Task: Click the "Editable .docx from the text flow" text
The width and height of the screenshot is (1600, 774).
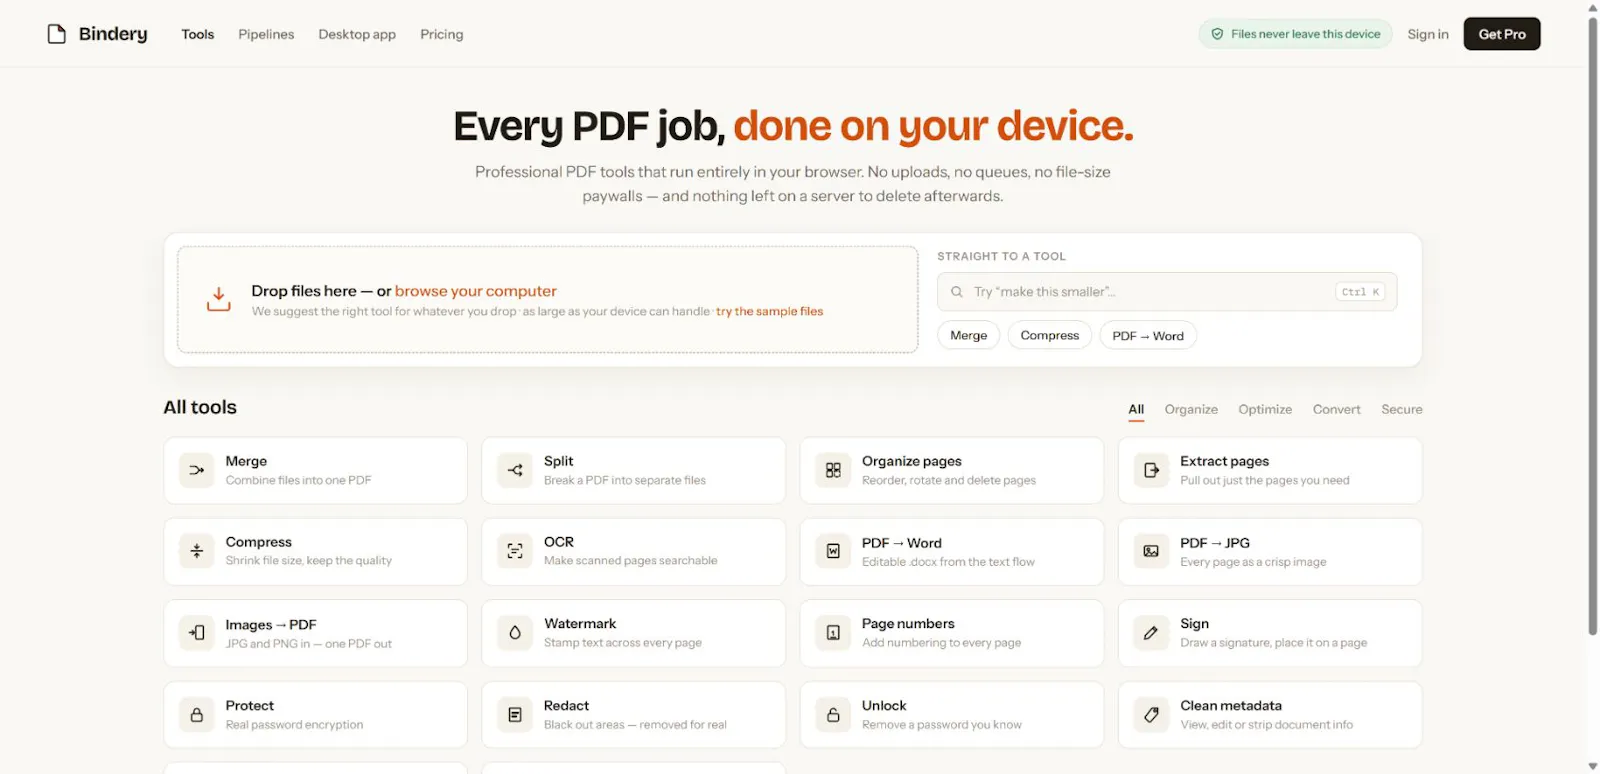Action: pos(948,562)
